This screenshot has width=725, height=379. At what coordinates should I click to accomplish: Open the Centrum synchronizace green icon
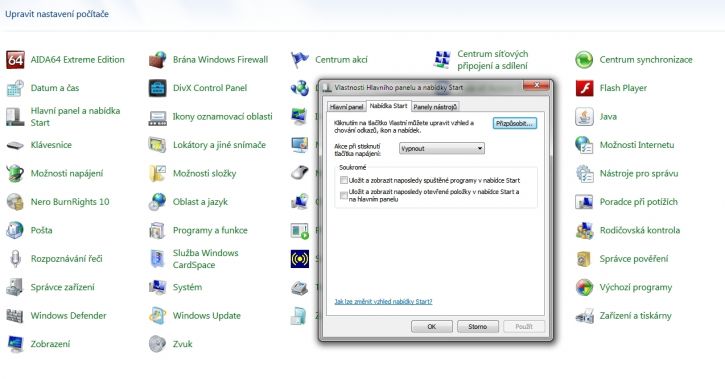coord(584,60)
